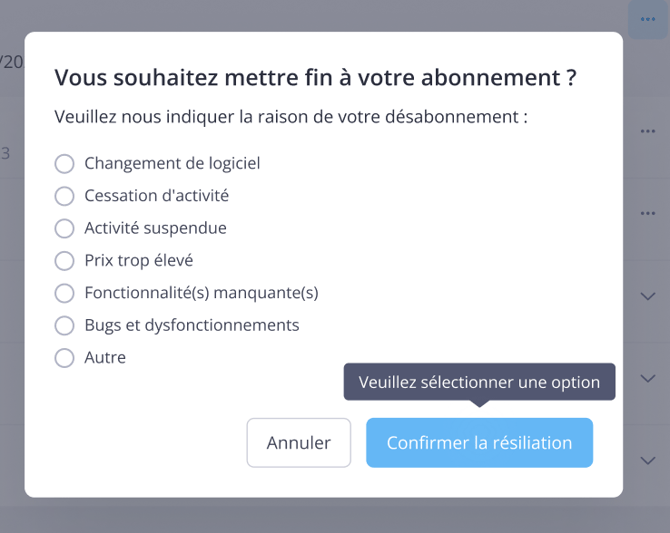Choose 'Cessation d'activité' as the reason
The image size is (670, 533).
click(x=65, y=196)
